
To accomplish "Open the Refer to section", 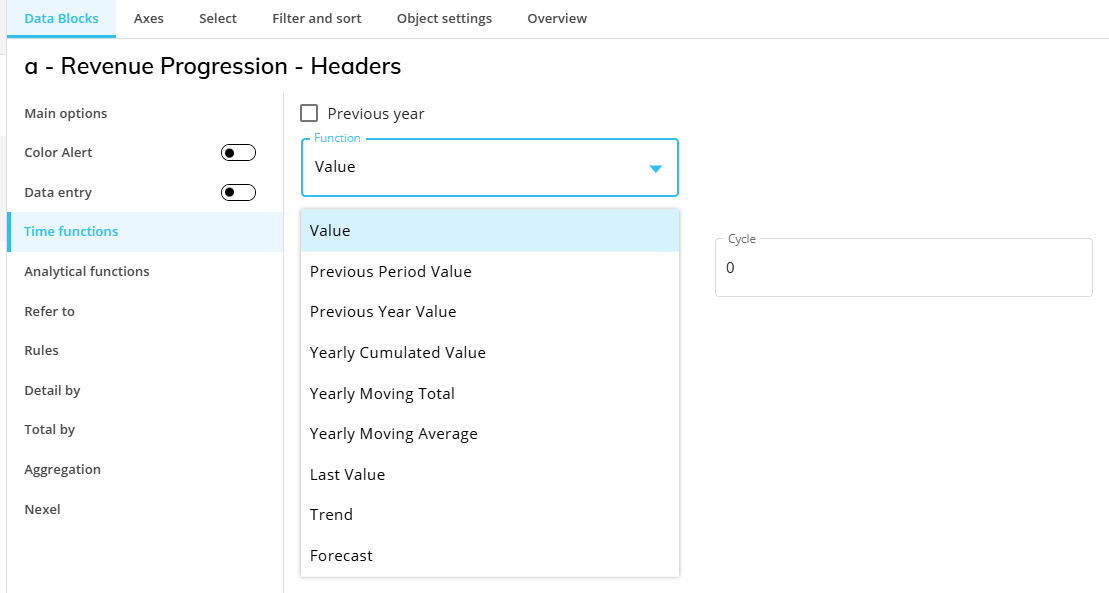I will 49,311.
